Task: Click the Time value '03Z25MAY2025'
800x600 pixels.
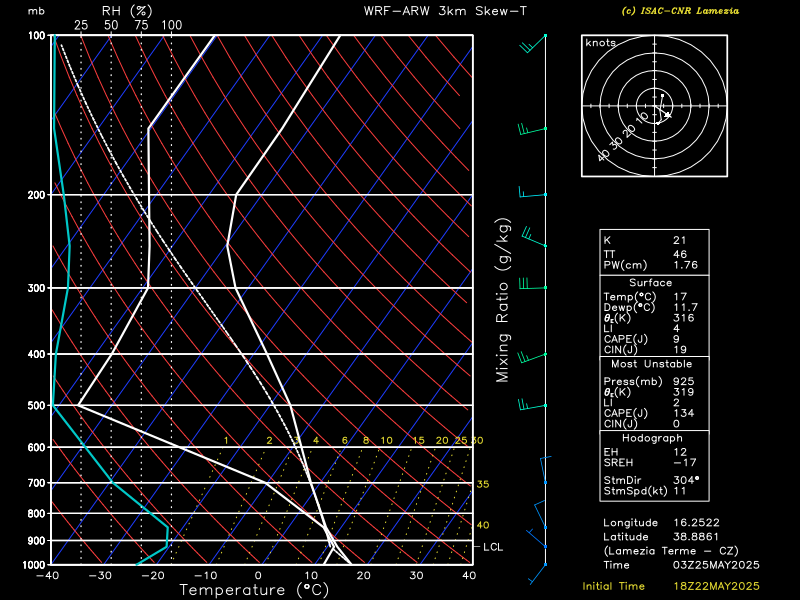Action: click(x=716, y=565)
